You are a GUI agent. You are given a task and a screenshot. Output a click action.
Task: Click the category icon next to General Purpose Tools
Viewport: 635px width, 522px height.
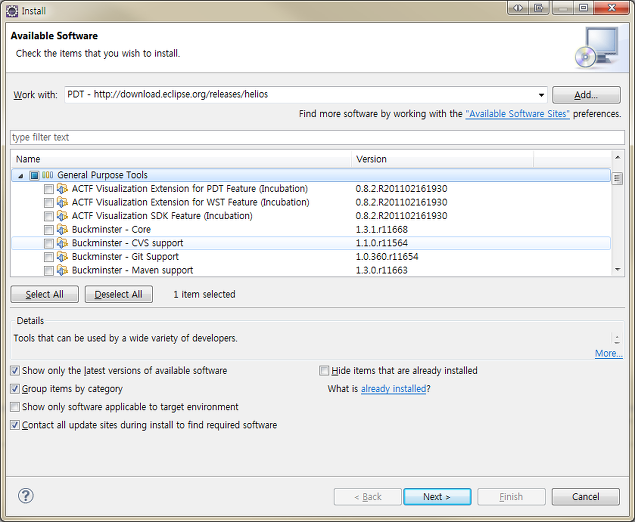coord(47,175)
